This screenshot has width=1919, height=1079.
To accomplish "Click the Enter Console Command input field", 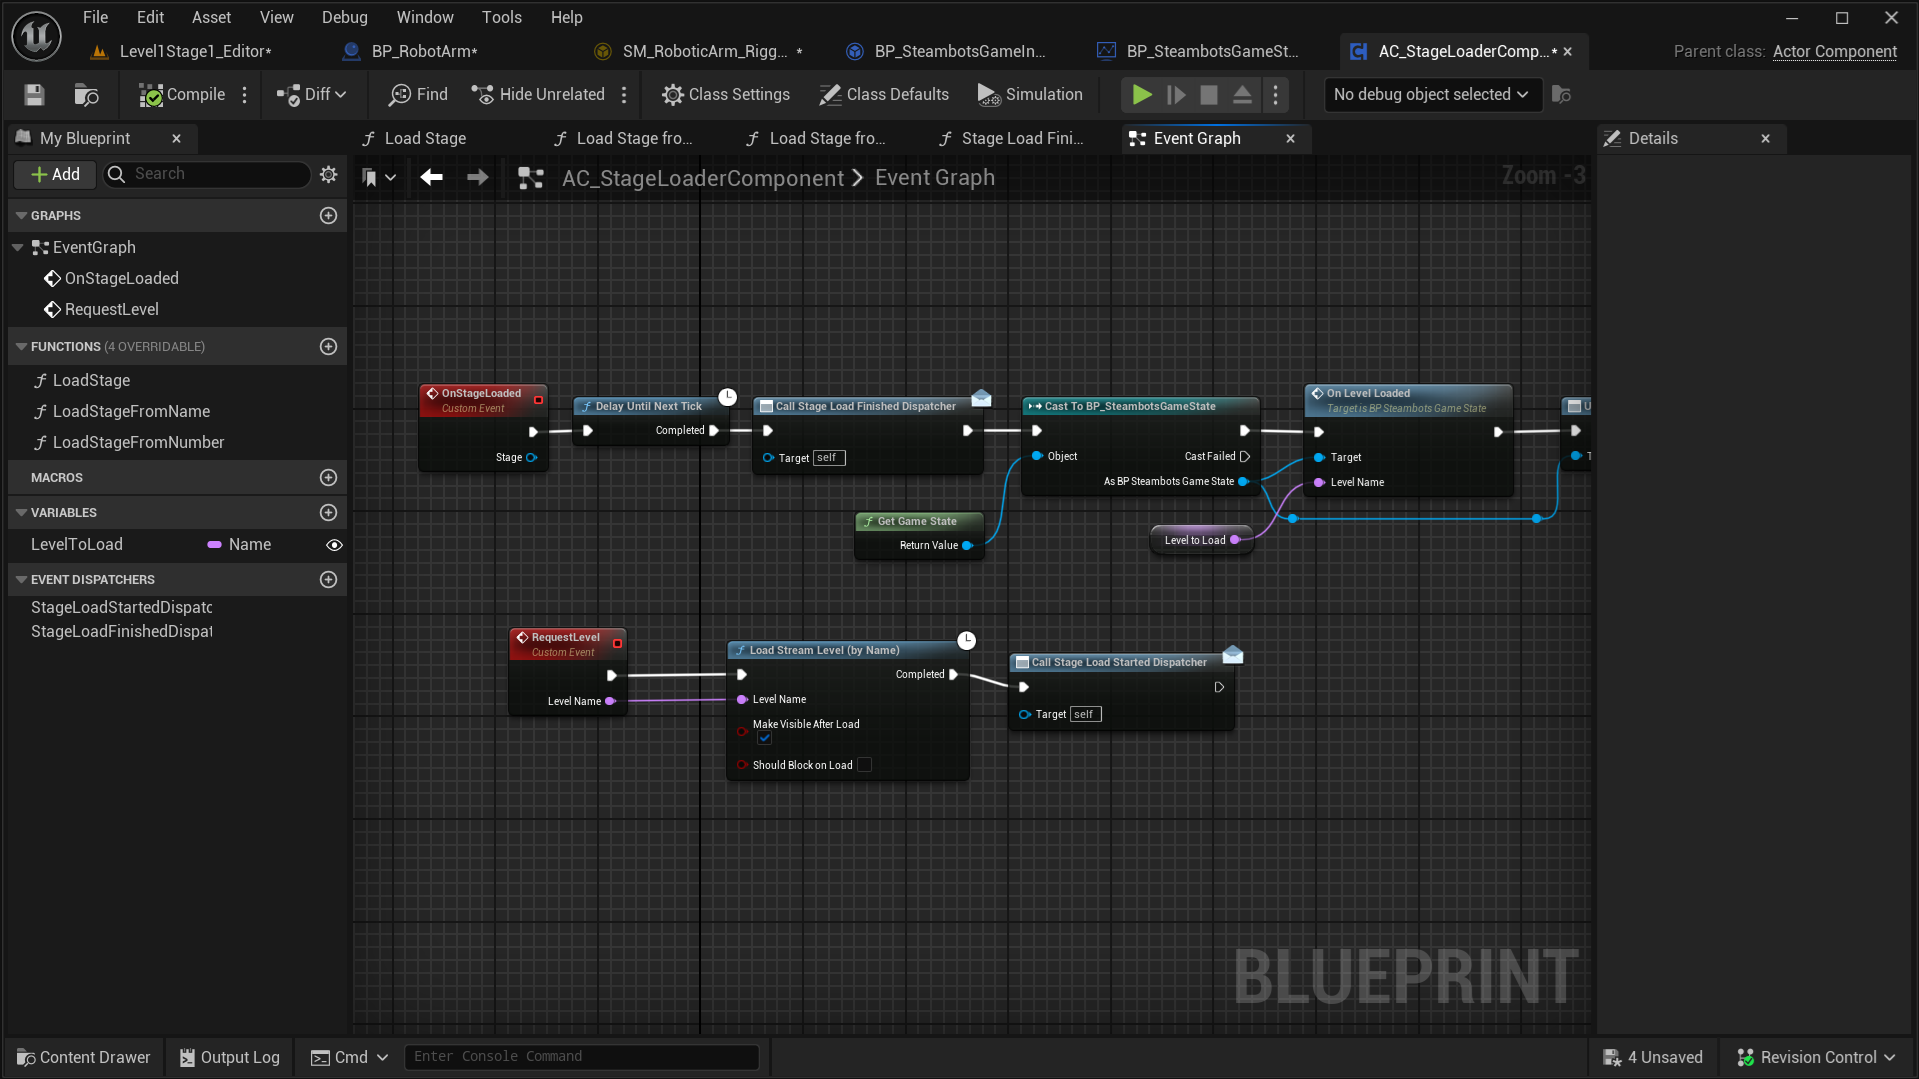I will [x=580, y=1056].
